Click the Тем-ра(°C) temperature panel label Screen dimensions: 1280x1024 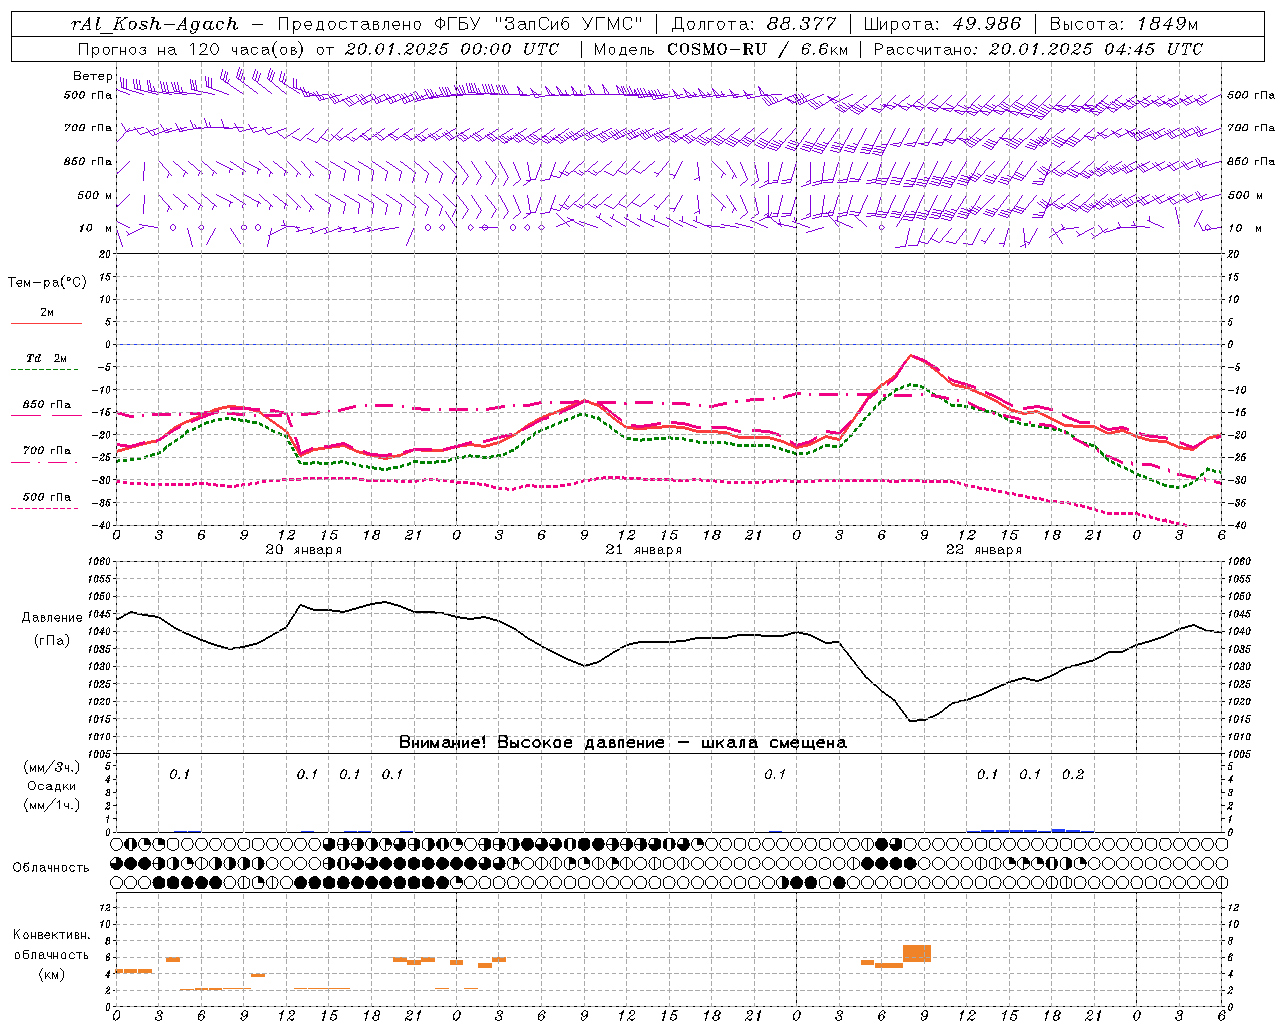click(47, 282)
